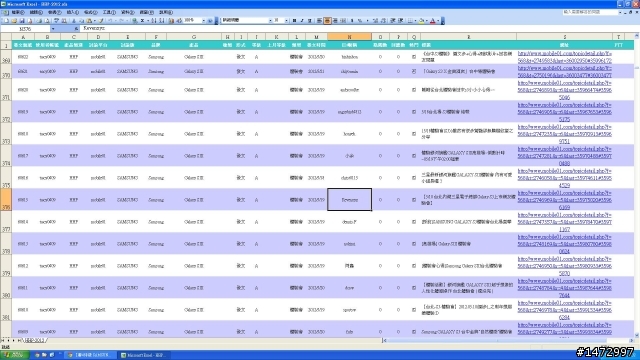Click the New workbook icon

[6, 21]
